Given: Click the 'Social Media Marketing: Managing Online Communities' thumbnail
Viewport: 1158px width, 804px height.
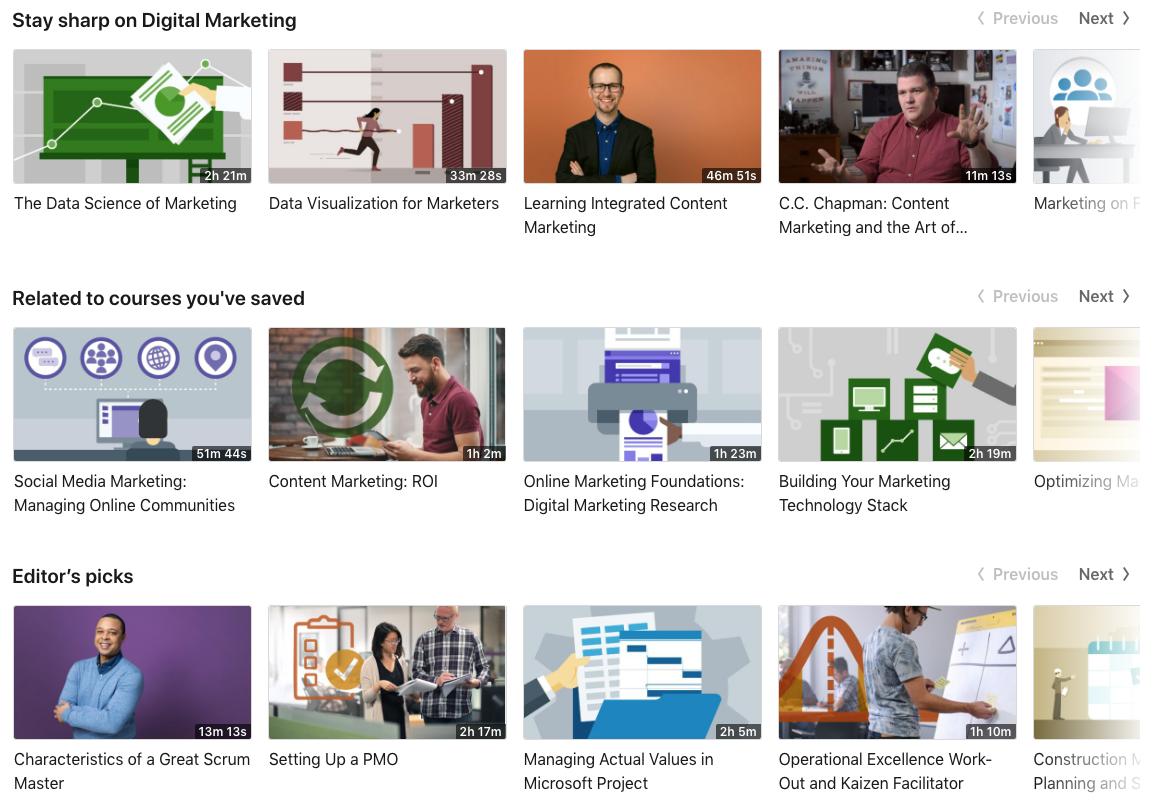Looking at the screenshot, I should click(x=132, y=394).
